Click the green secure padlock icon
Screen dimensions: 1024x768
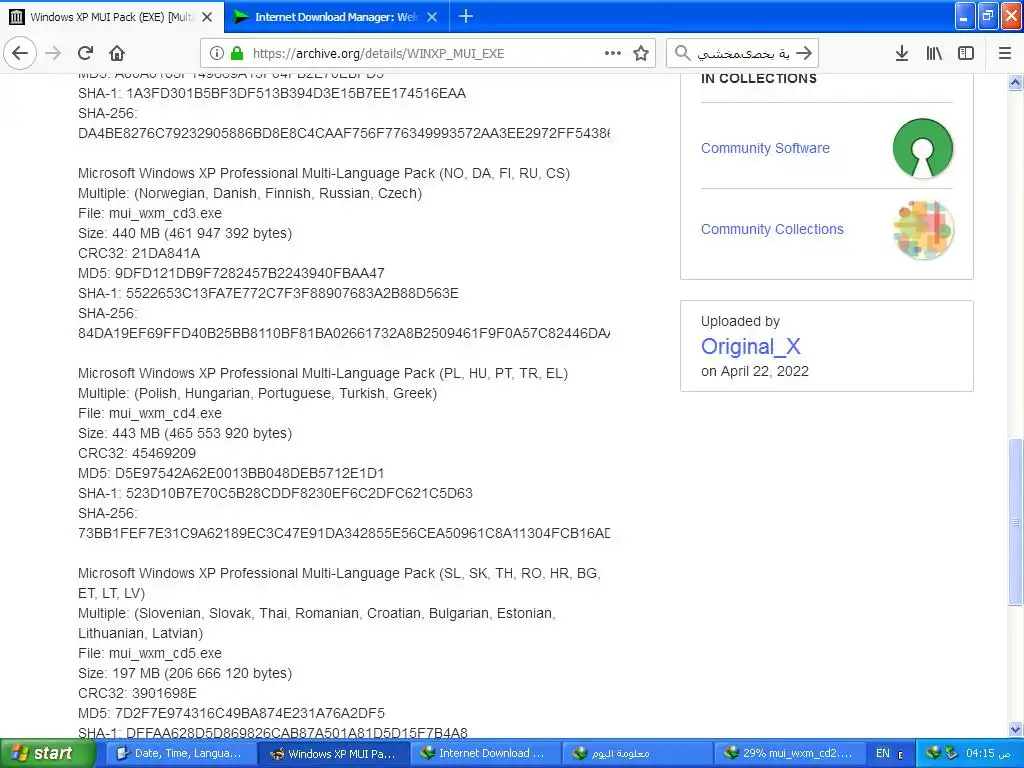[237, 54]
